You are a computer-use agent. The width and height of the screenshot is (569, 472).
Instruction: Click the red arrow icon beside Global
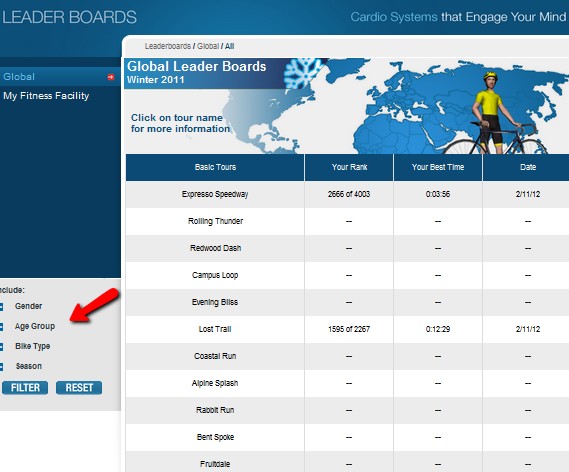pyautogui.click(x=111, y=77)
